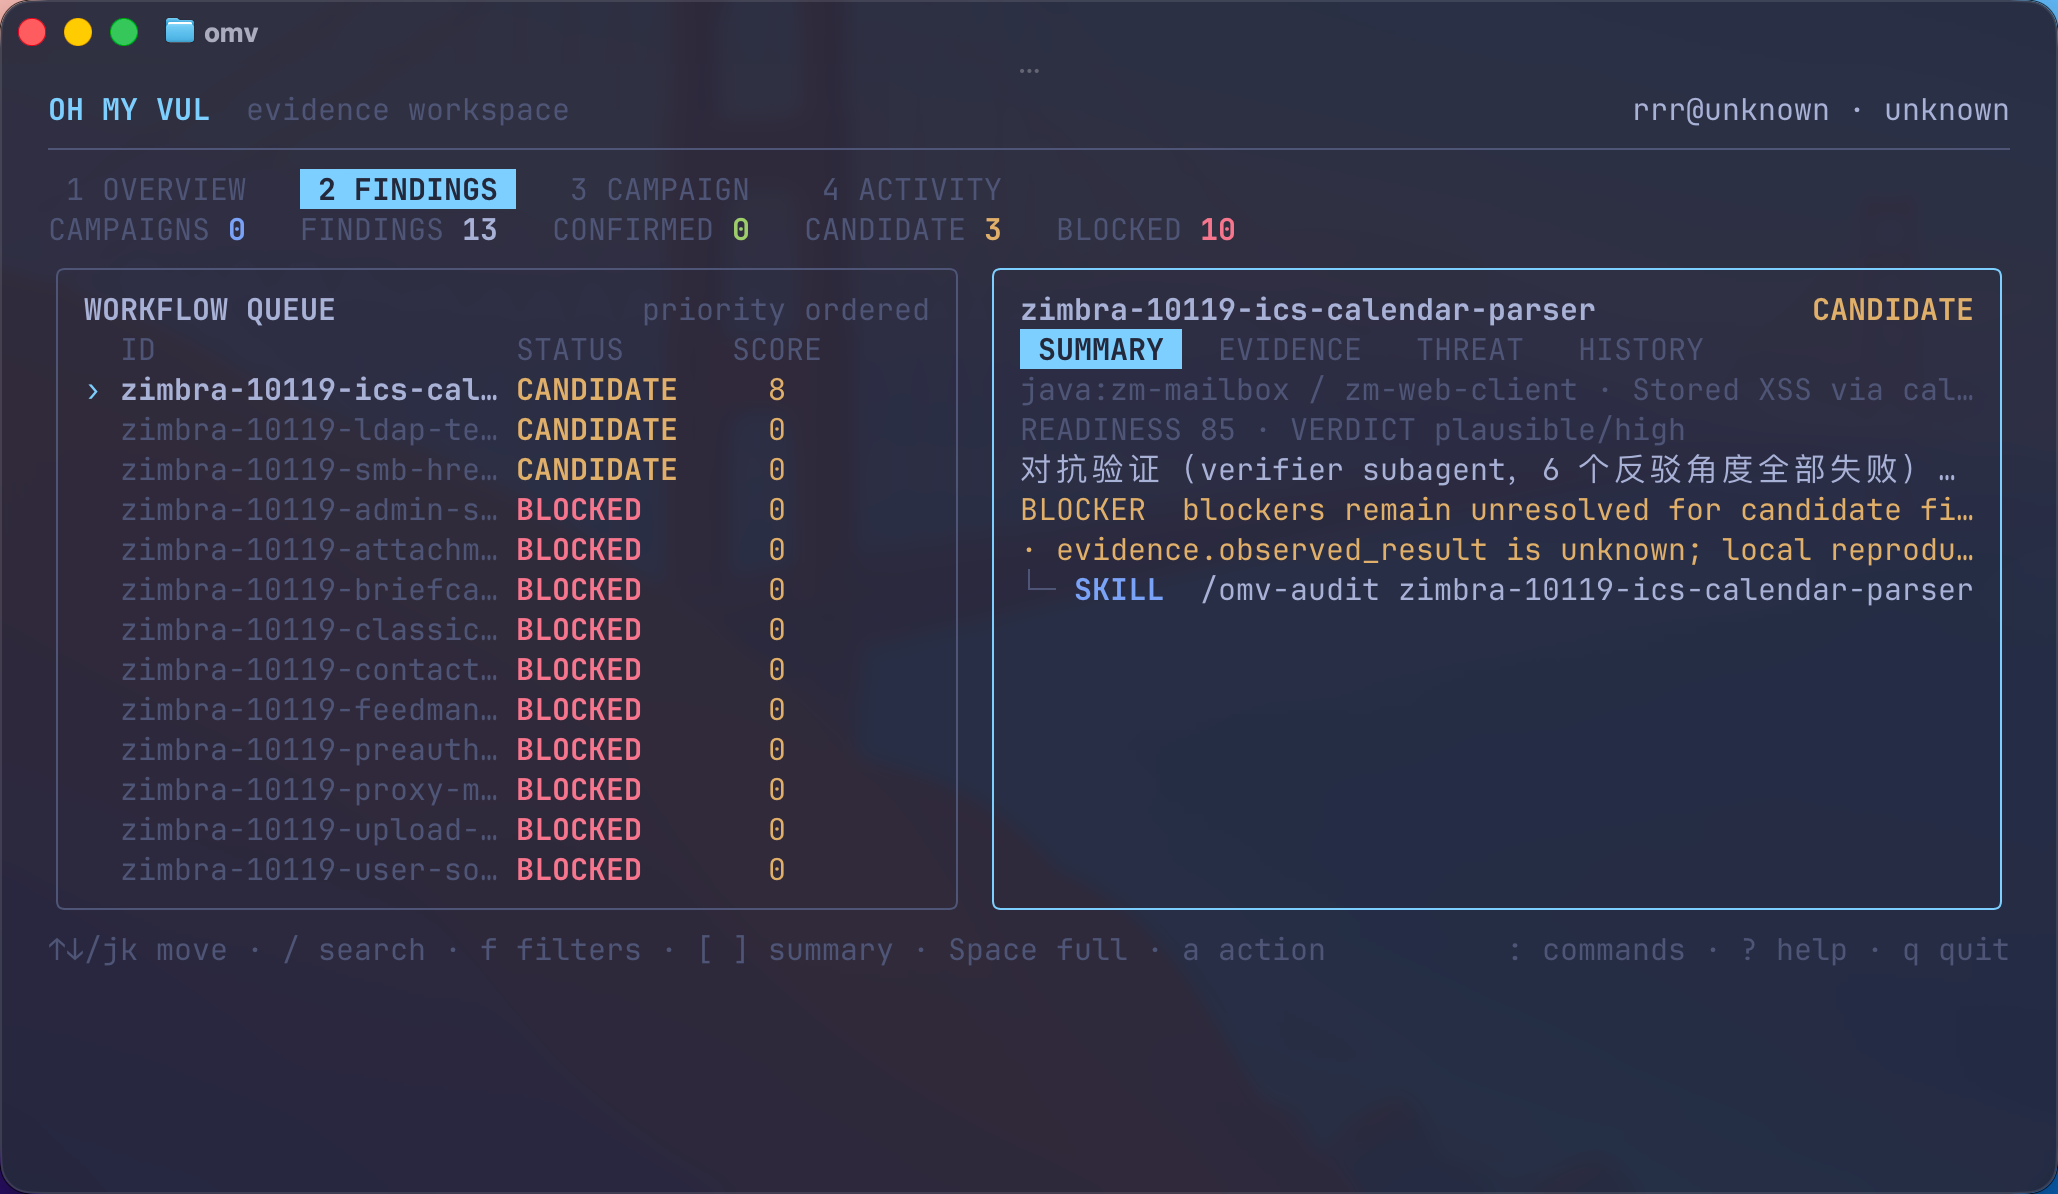Click BLOCKED status of admin-s row
2058x1194 pixels.
click(x=579, y=510)
